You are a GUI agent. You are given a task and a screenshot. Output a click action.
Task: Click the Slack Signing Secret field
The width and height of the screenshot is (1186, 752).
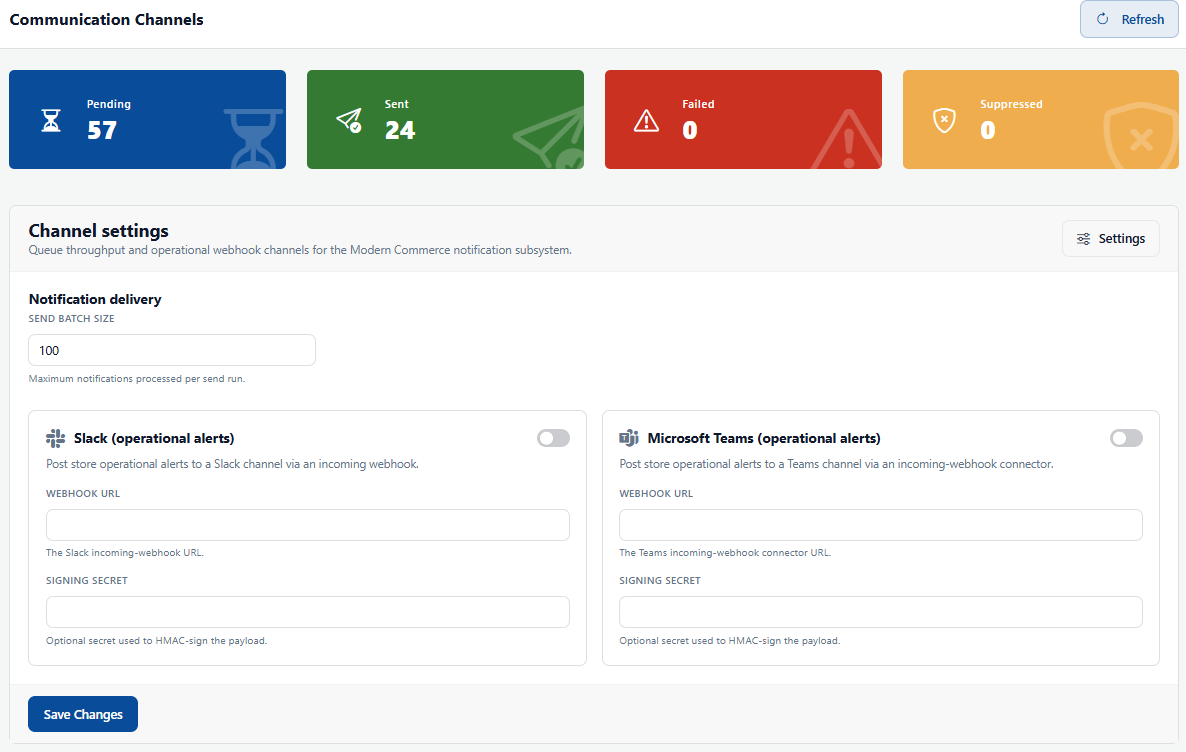pos(308,612)
